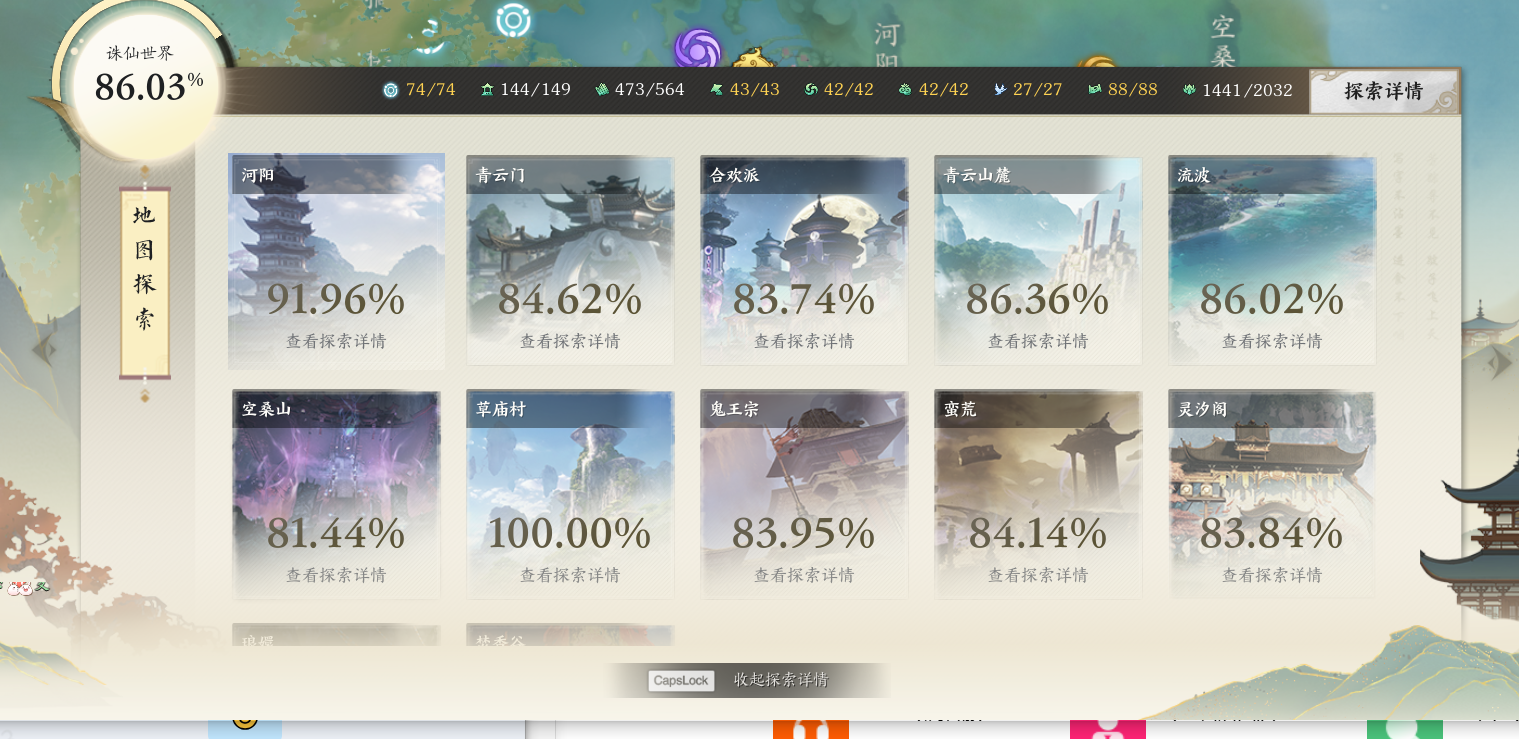Click the teleport ring icon beside 74/74
The height and width of the screenshot is (739, 1519).
tap(390, 90)
